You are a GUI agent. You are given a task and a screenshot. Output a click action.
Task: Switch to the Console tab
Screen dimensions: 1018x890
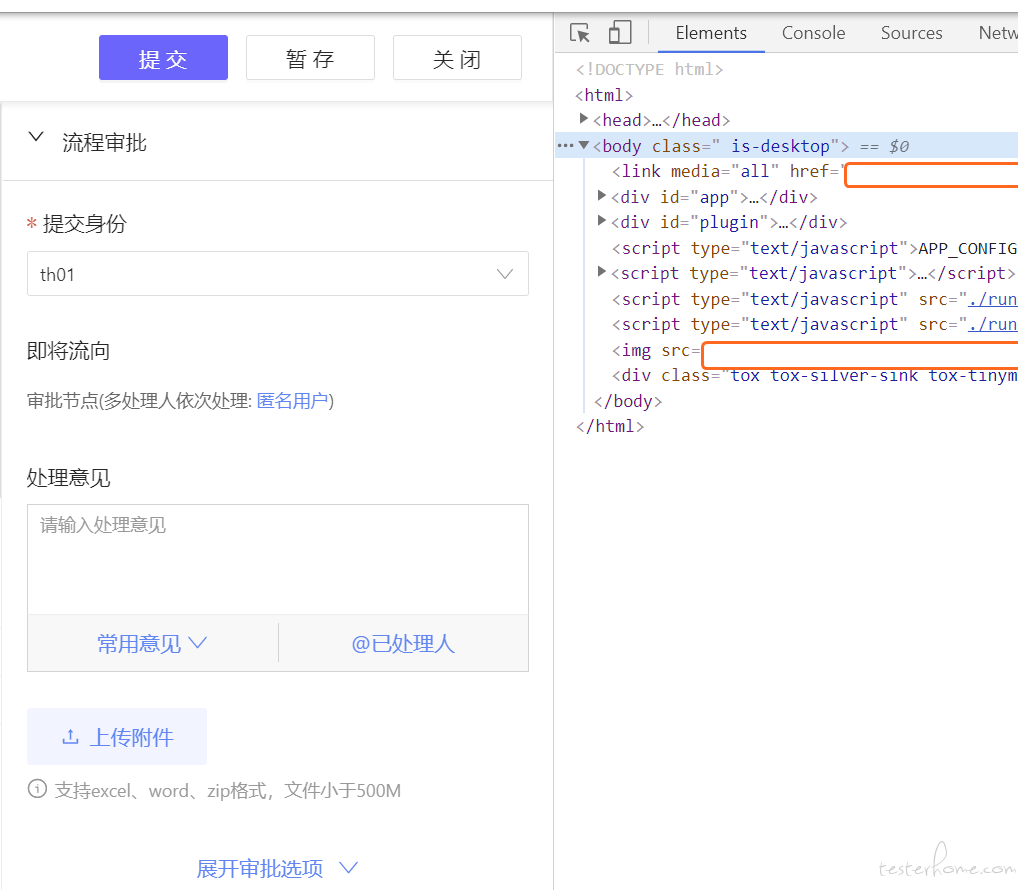tap(813, 33)
